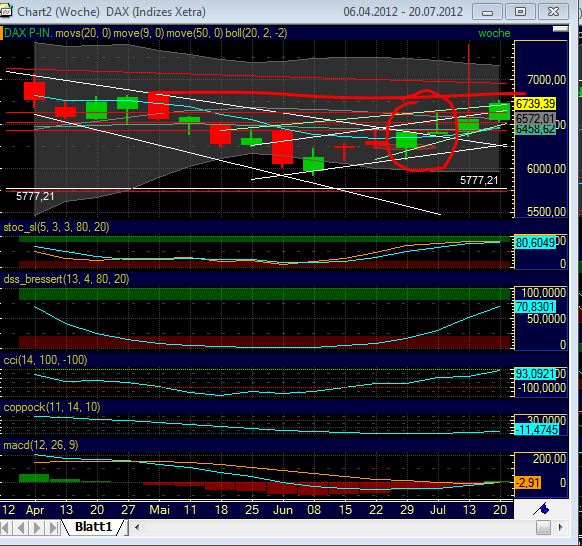Click the large red candle at Jun

(x=282, y=147)
